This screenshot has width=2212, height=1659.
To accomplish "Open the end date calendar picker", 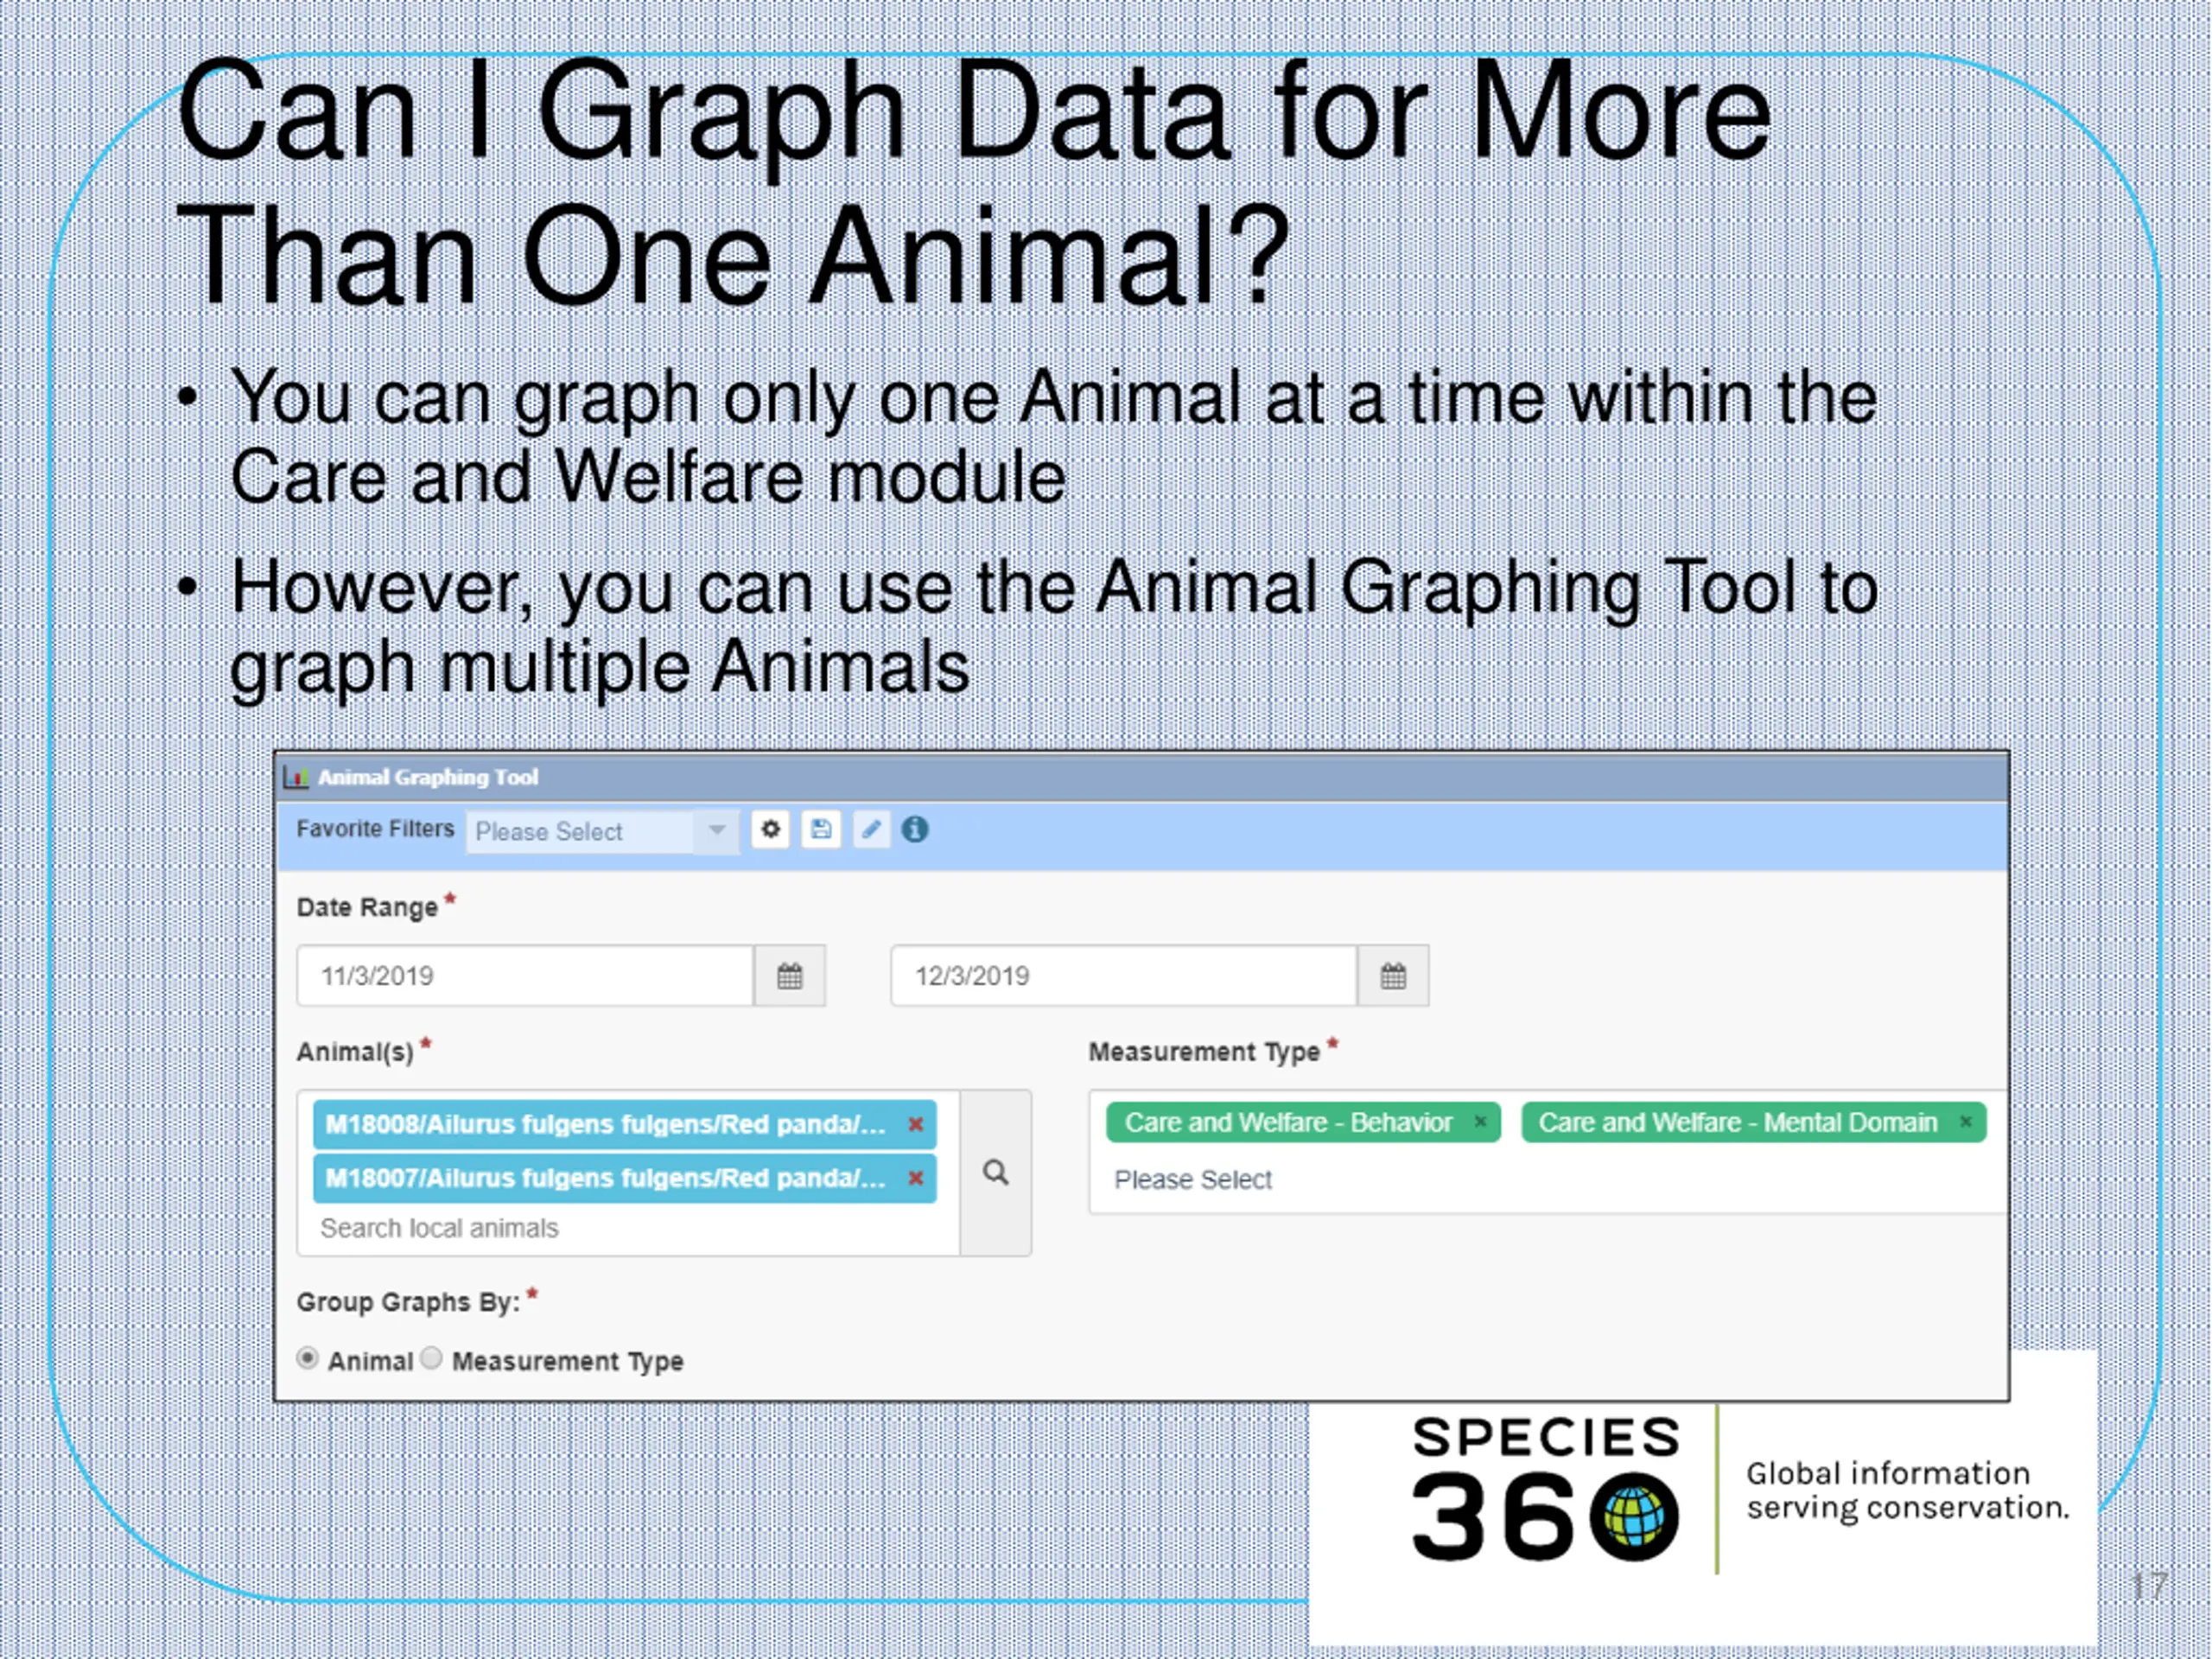I will coord(1393,976).
